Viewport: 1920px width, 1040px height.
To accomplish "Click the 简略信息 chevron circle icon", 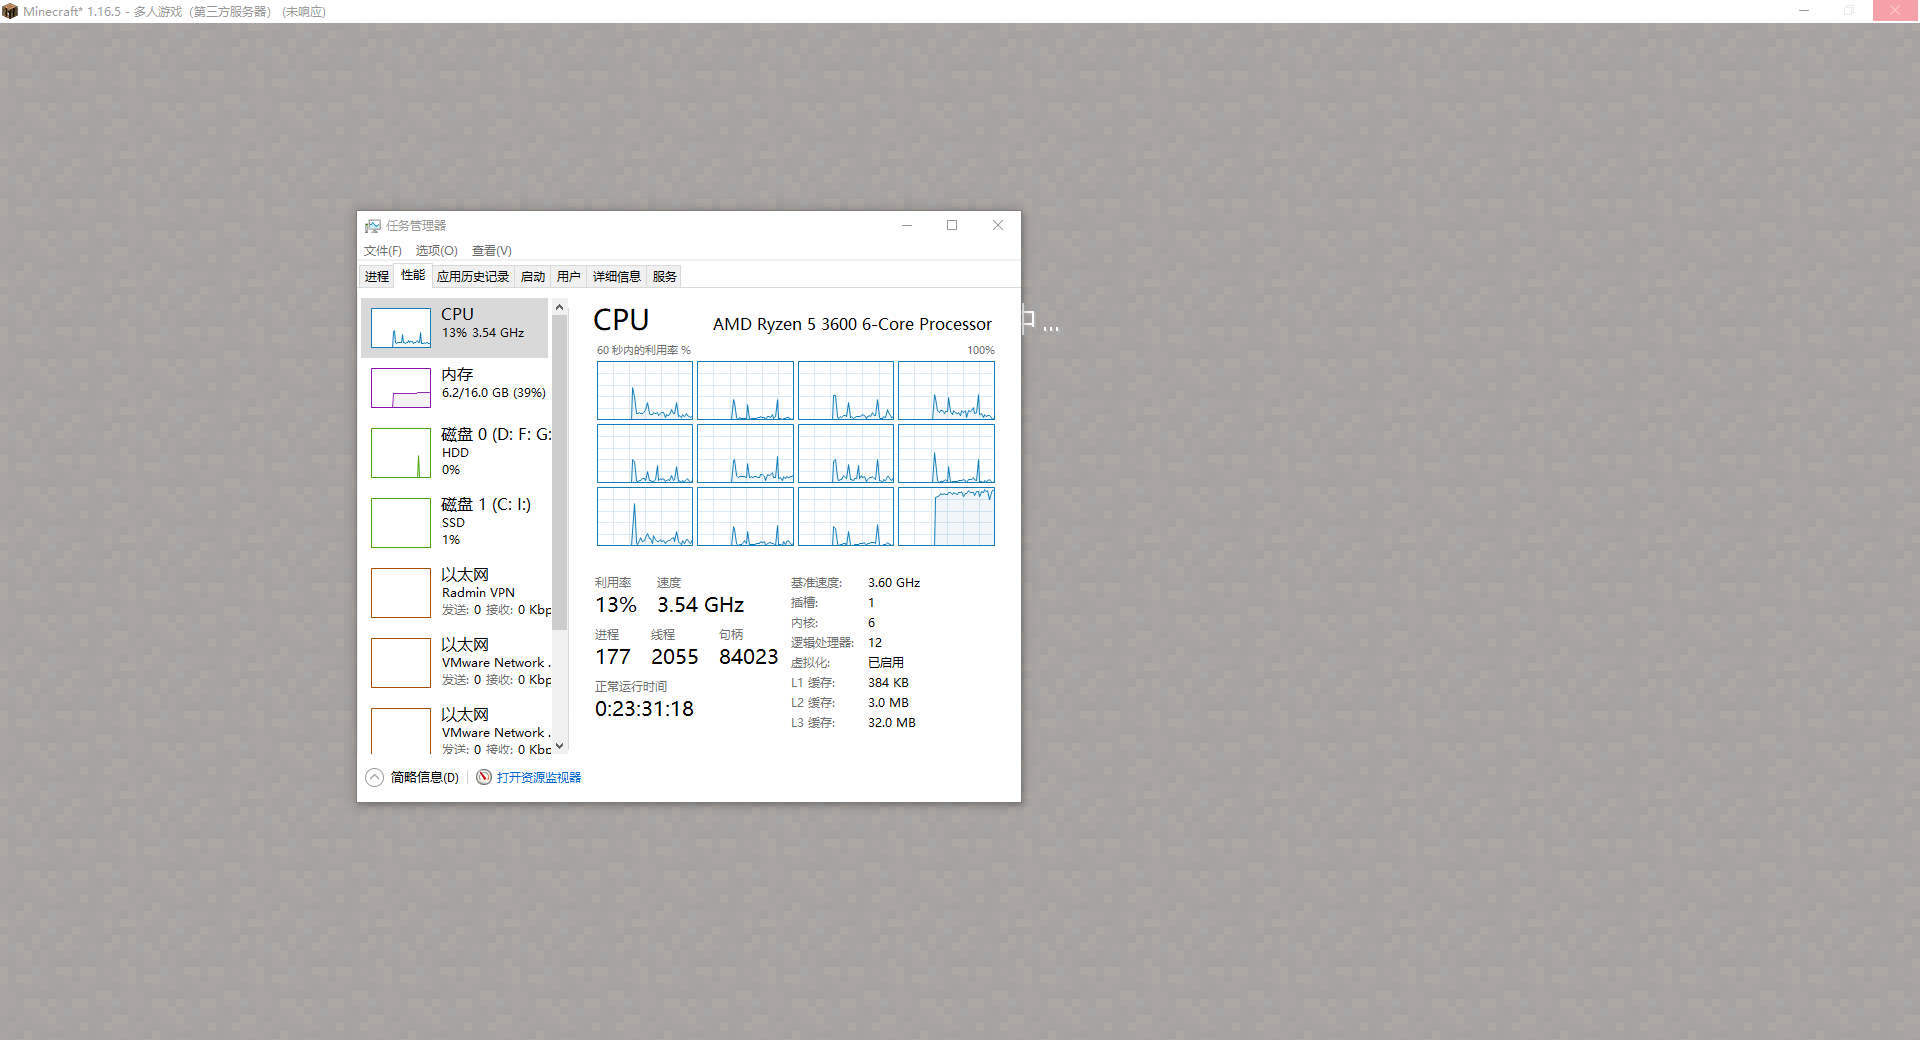I will click(375, 777).
